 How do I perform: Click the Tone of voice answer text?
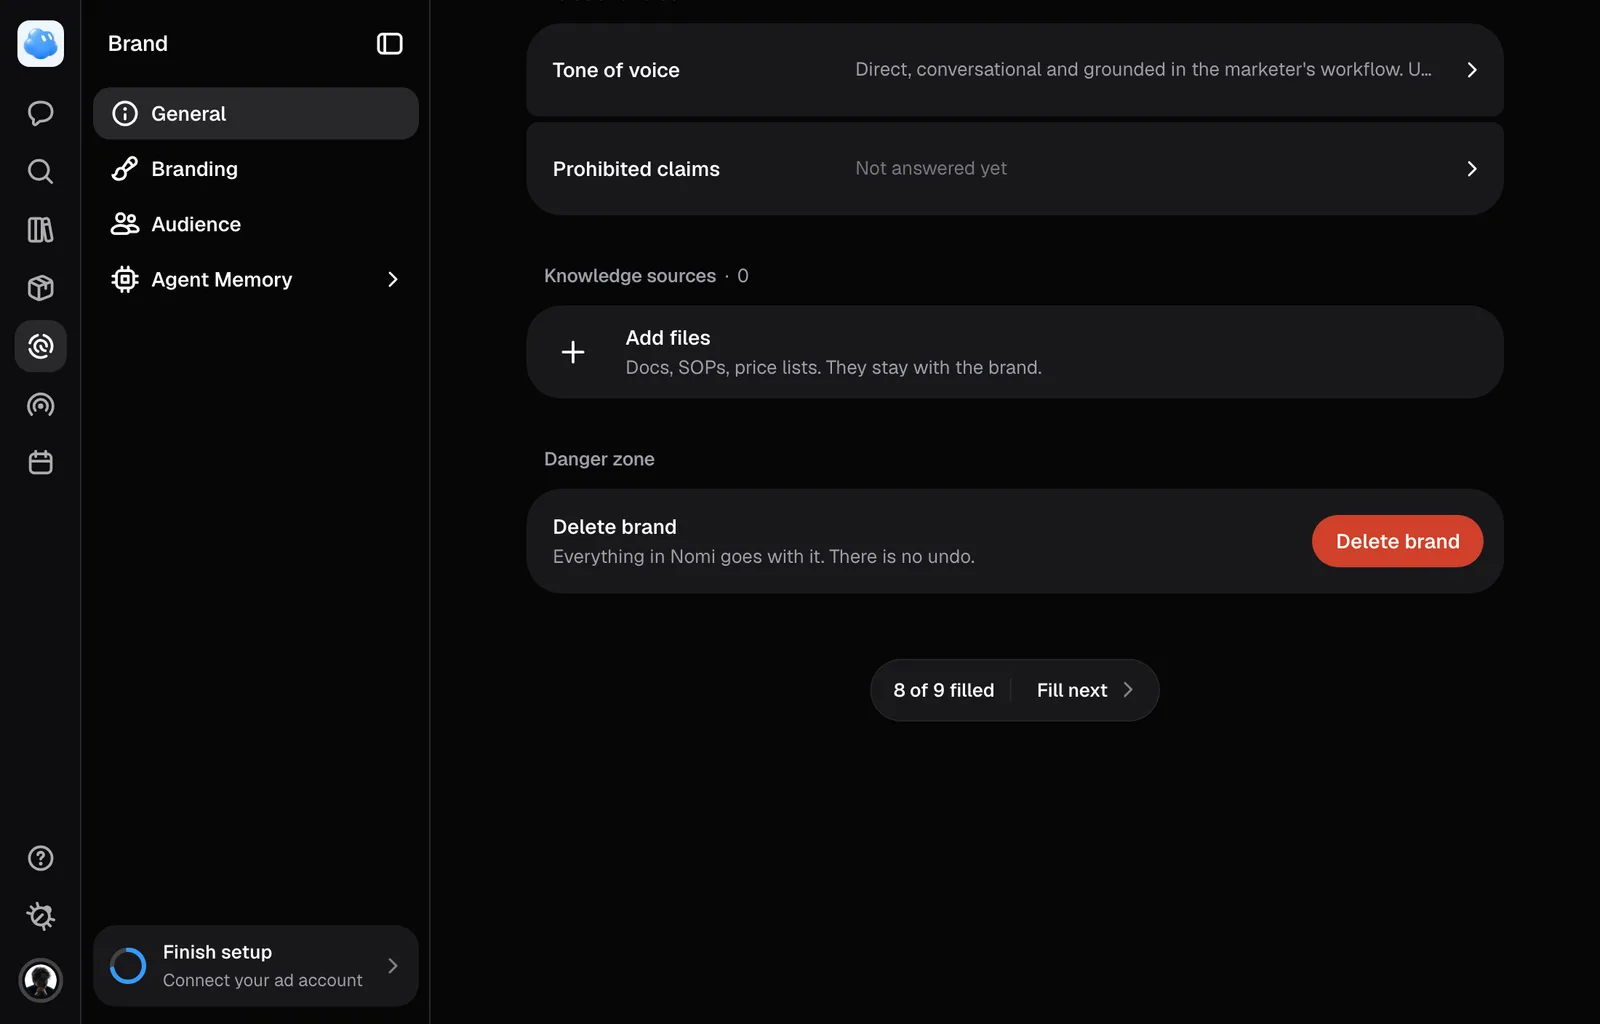coord(1143,70)
